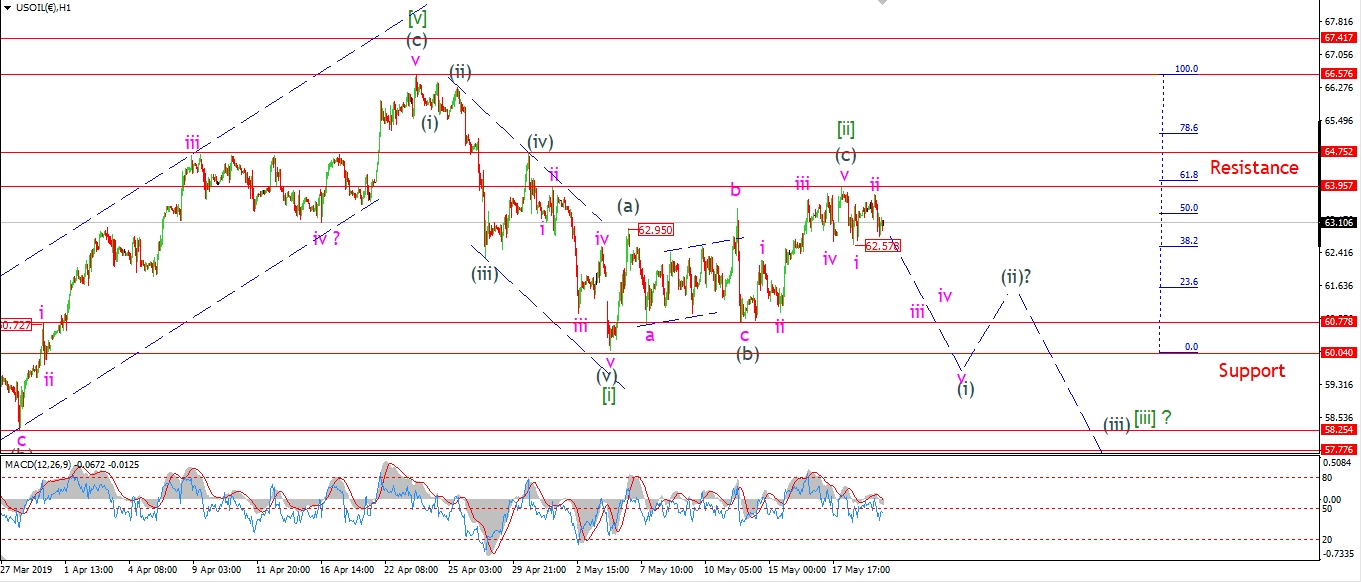This screenshot has width=1362, height=582.
Task: Click the green [V] wave label
Action: (x=417, y=18)
